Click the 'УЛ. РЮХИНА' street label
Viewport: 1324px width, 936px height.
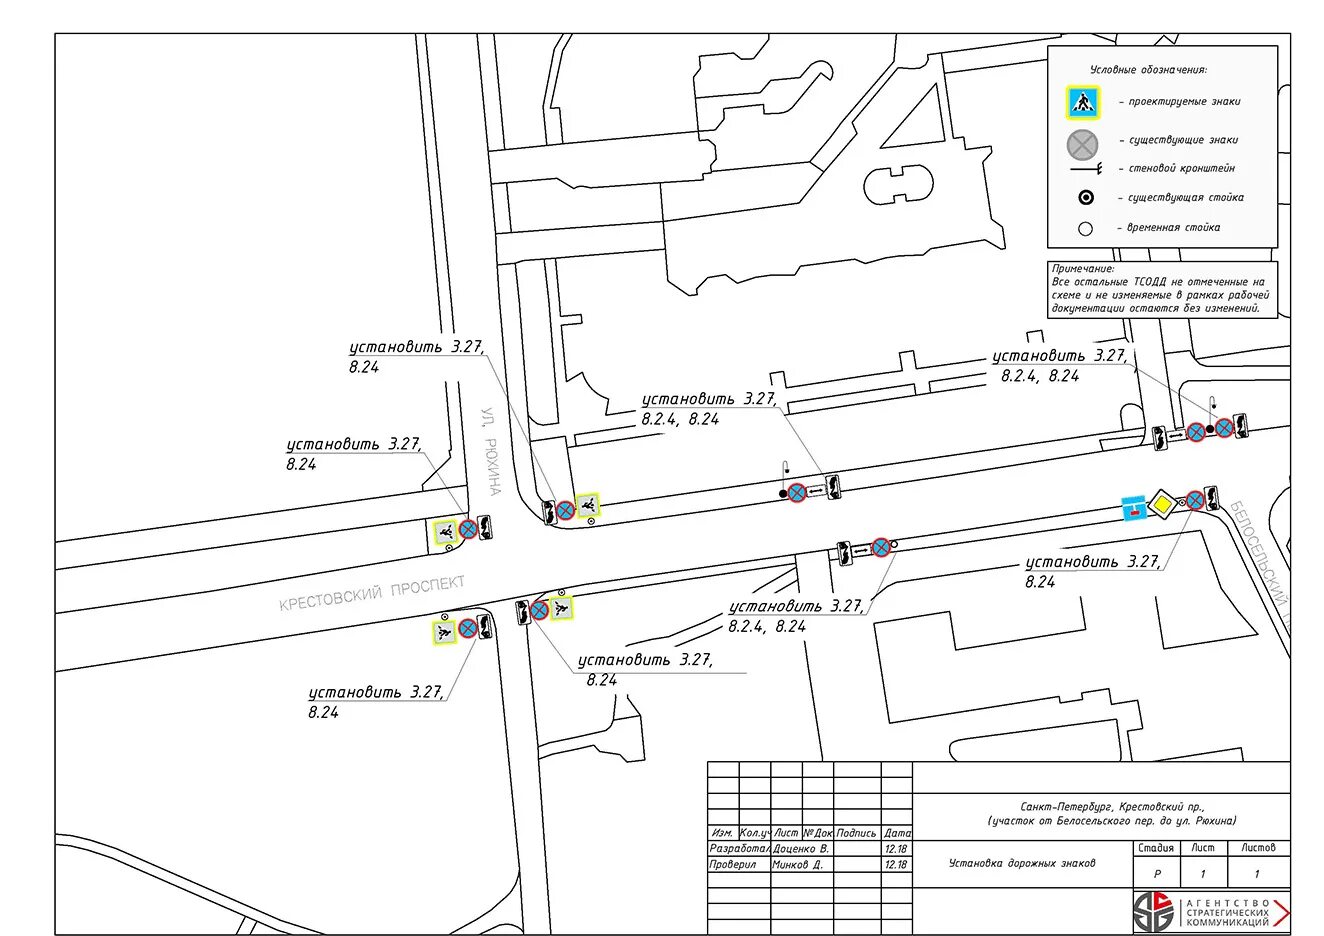[x=490, y=450]
